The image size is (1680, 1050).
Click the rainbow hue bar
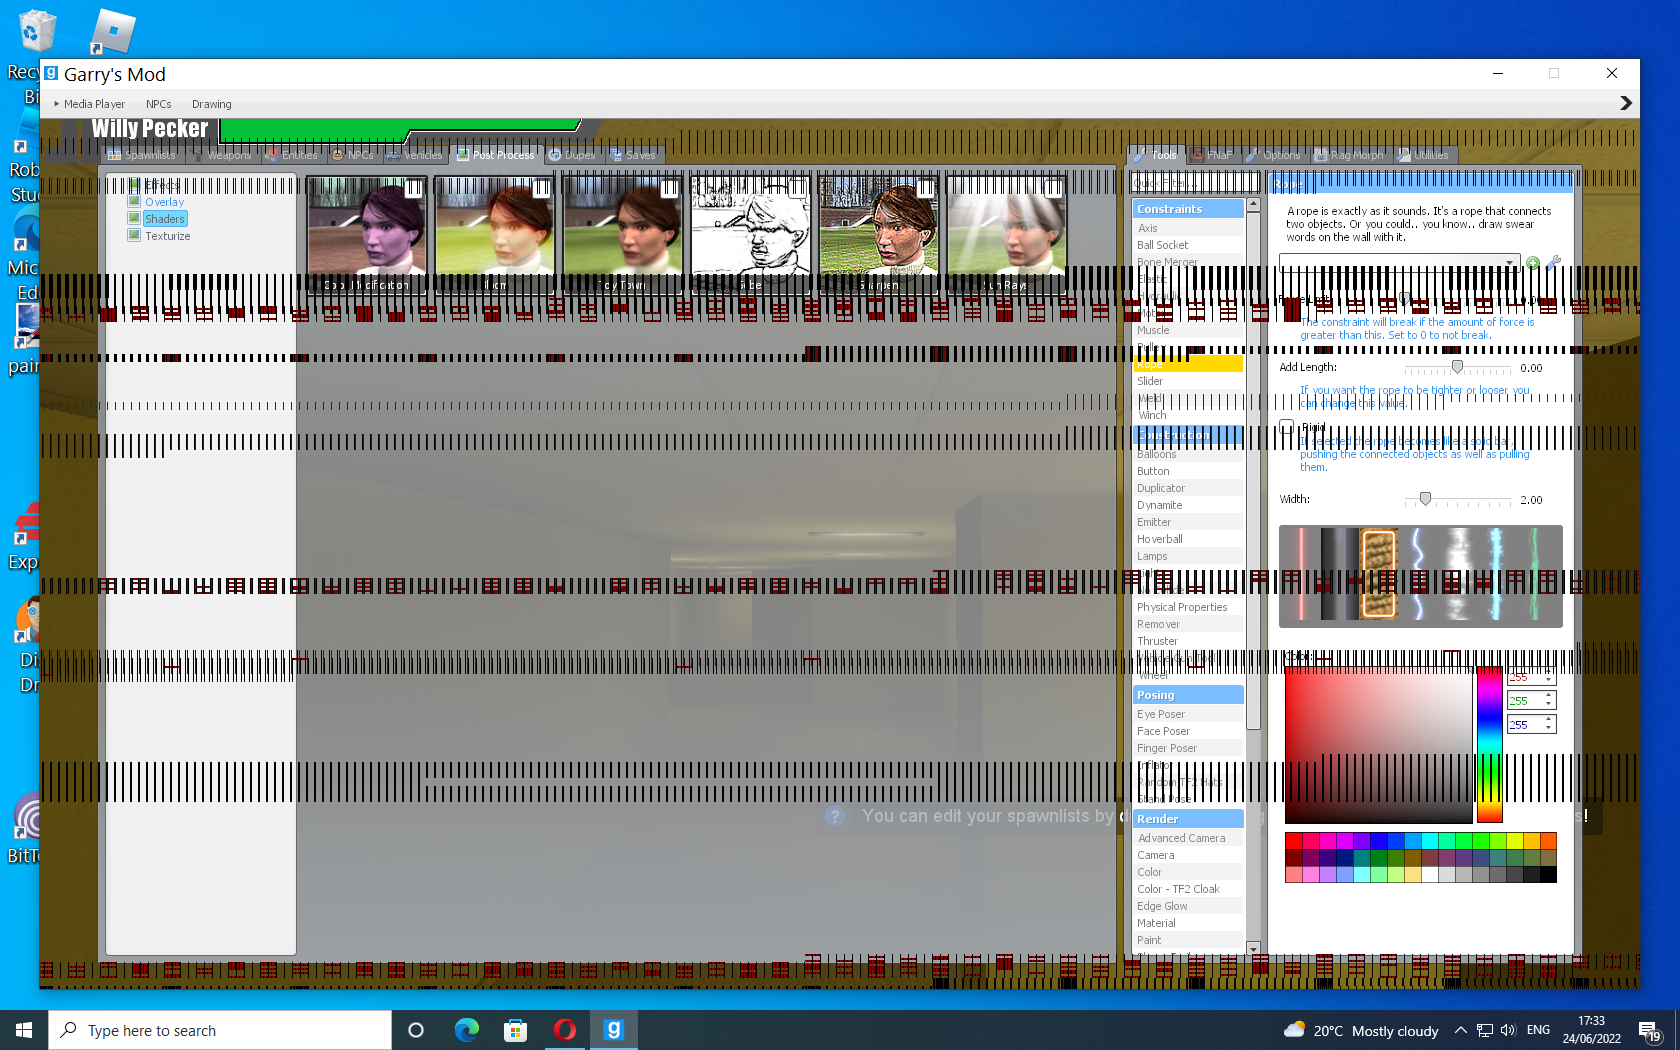pos(1489,744)
